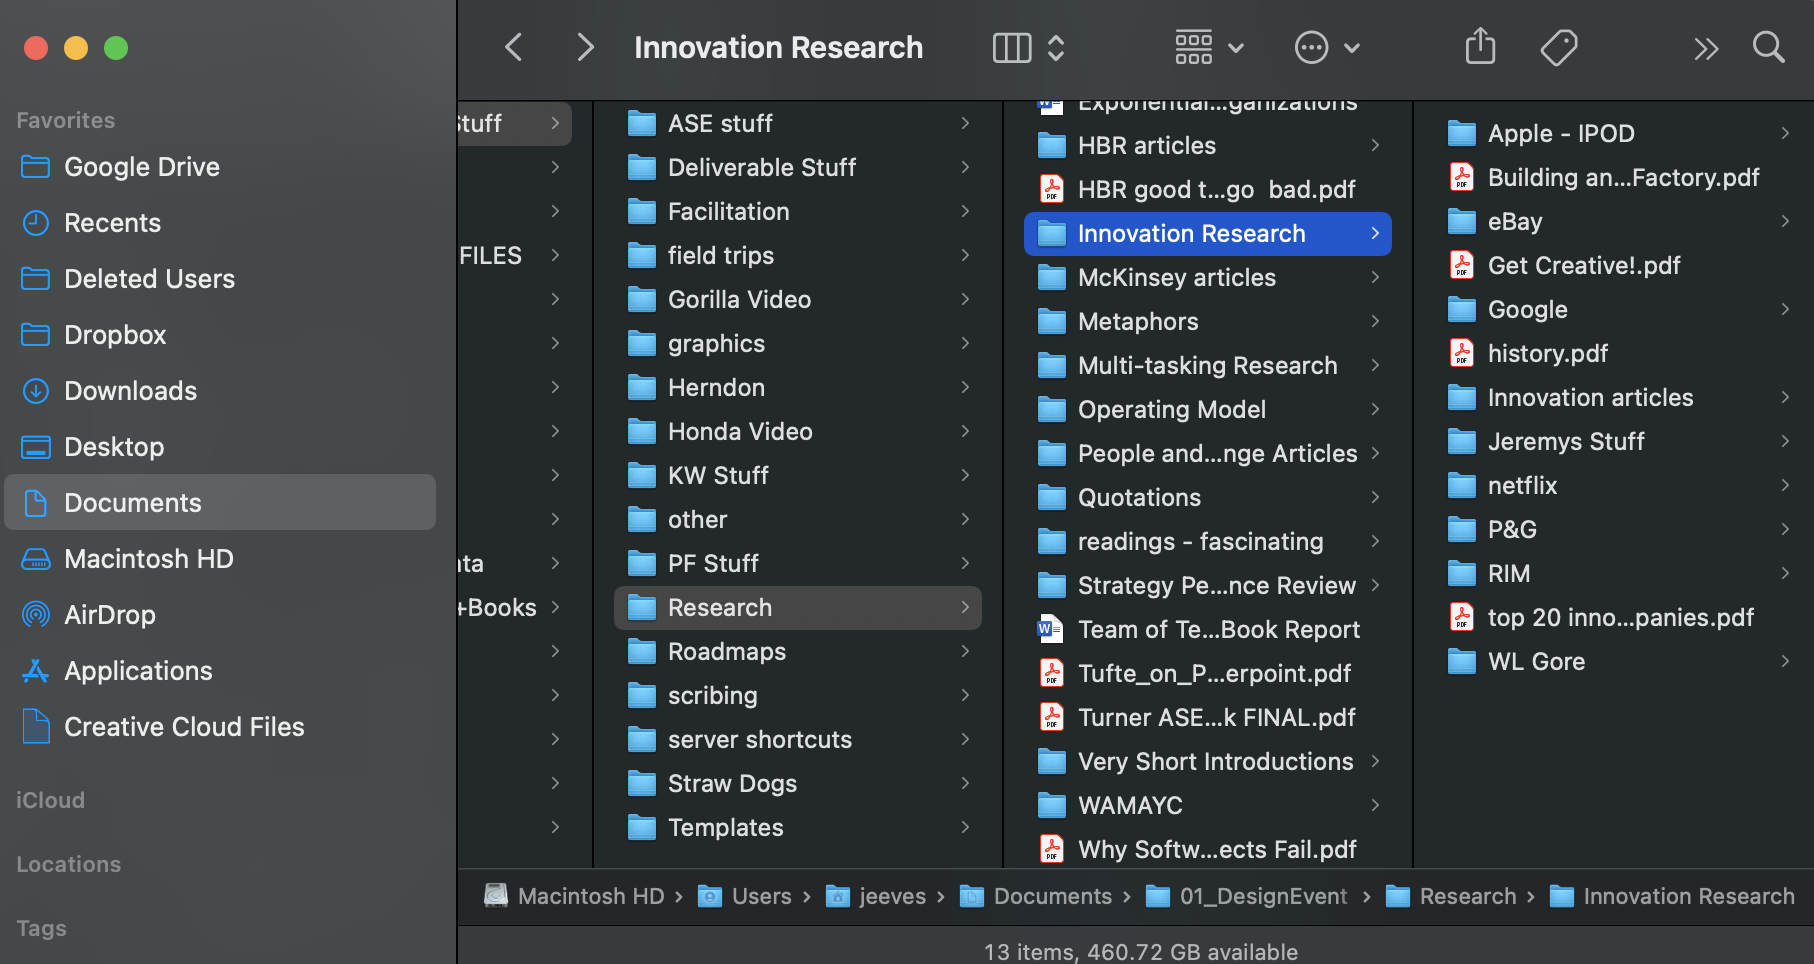Expand the Honda Video folder chevron
Viewport: 1814px width, 964px height.
click(x=965, y=431)
